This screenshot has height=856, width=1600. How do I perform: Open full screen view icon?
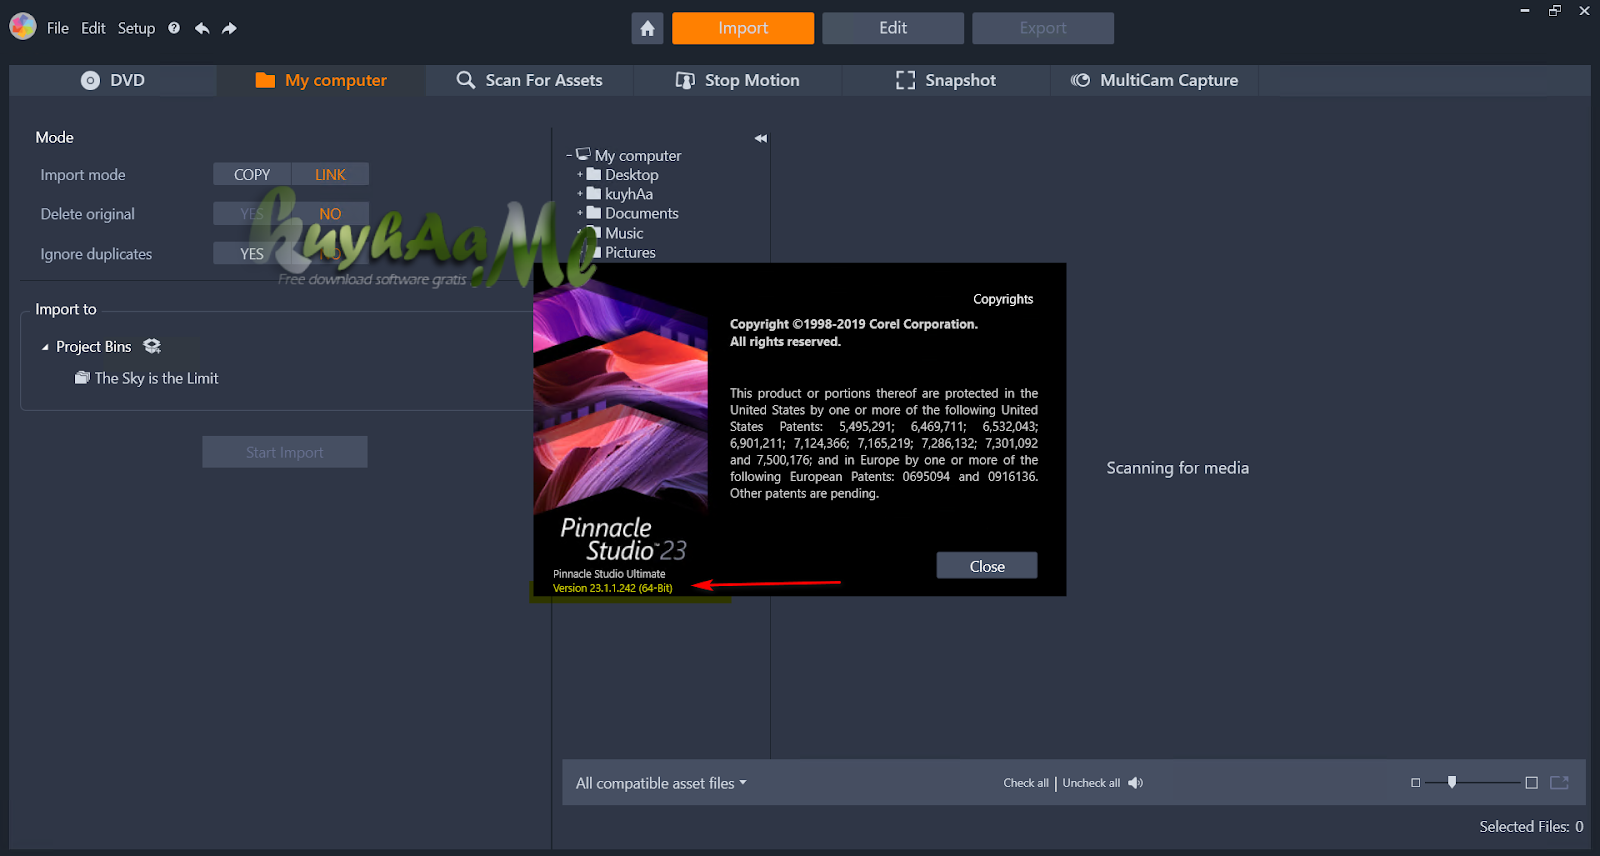[x=1559, y=782]
